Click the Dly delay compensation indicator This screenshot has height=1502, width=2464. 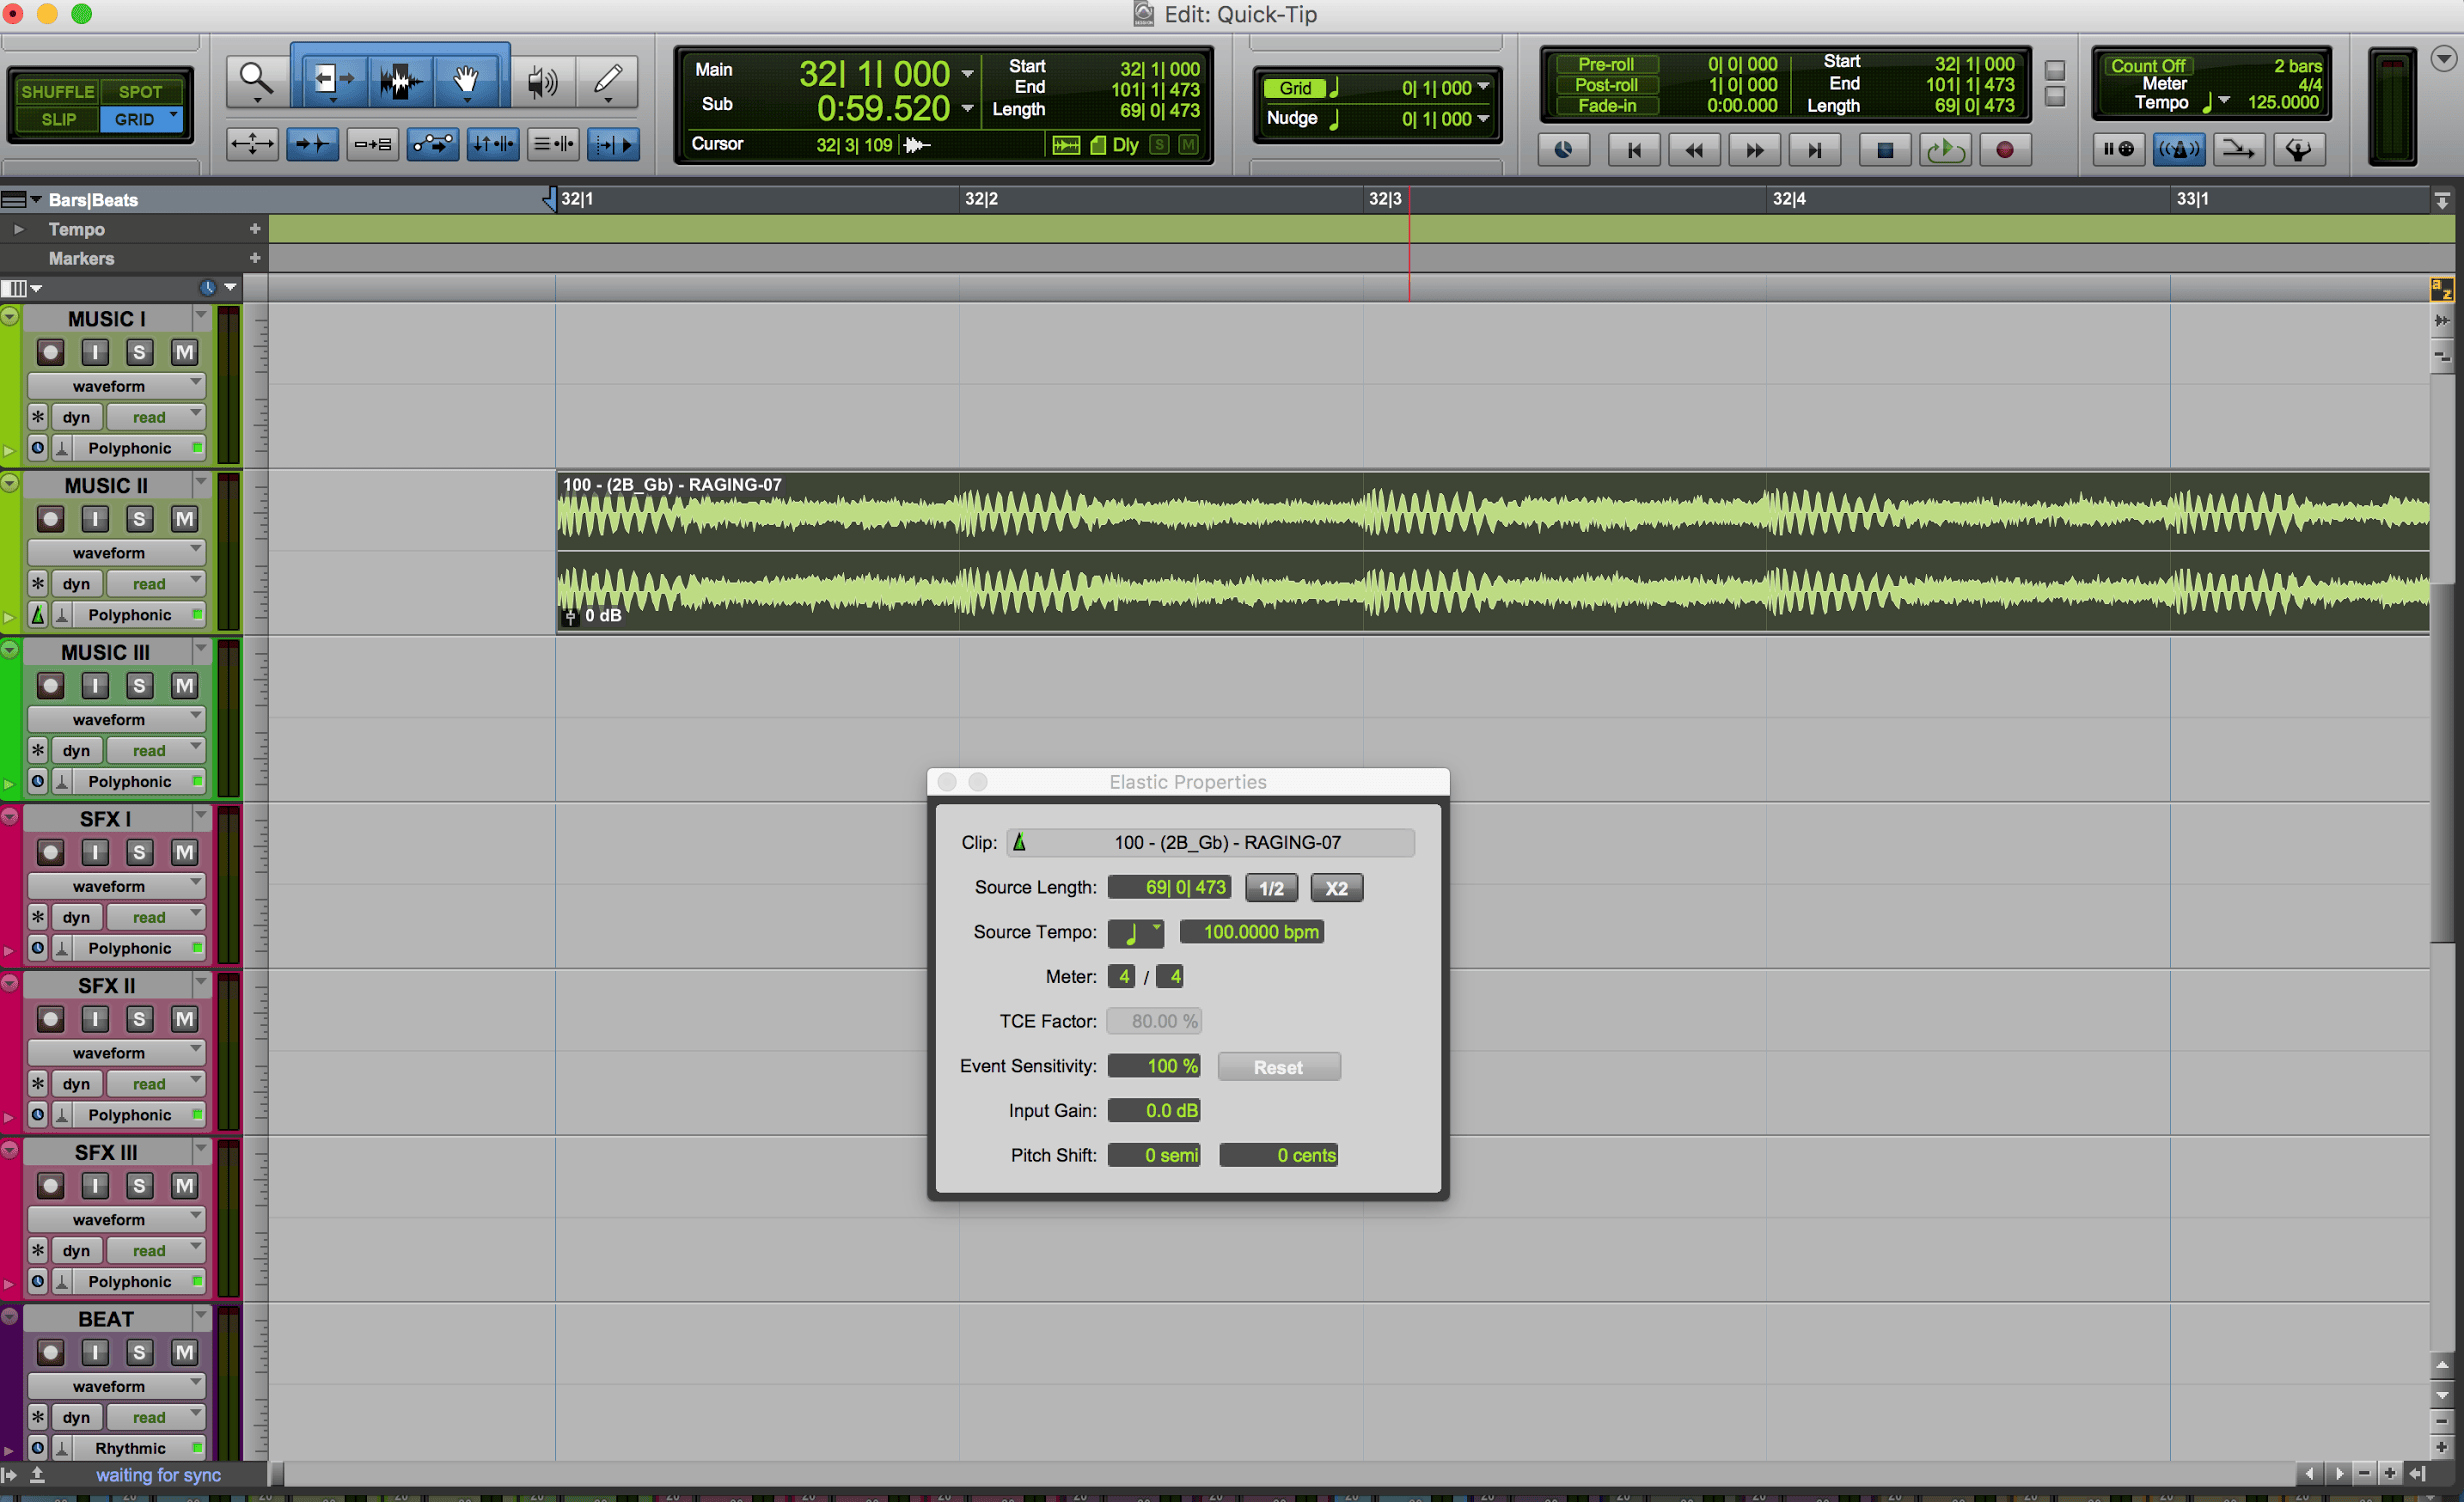click(x=1125, y=145)
